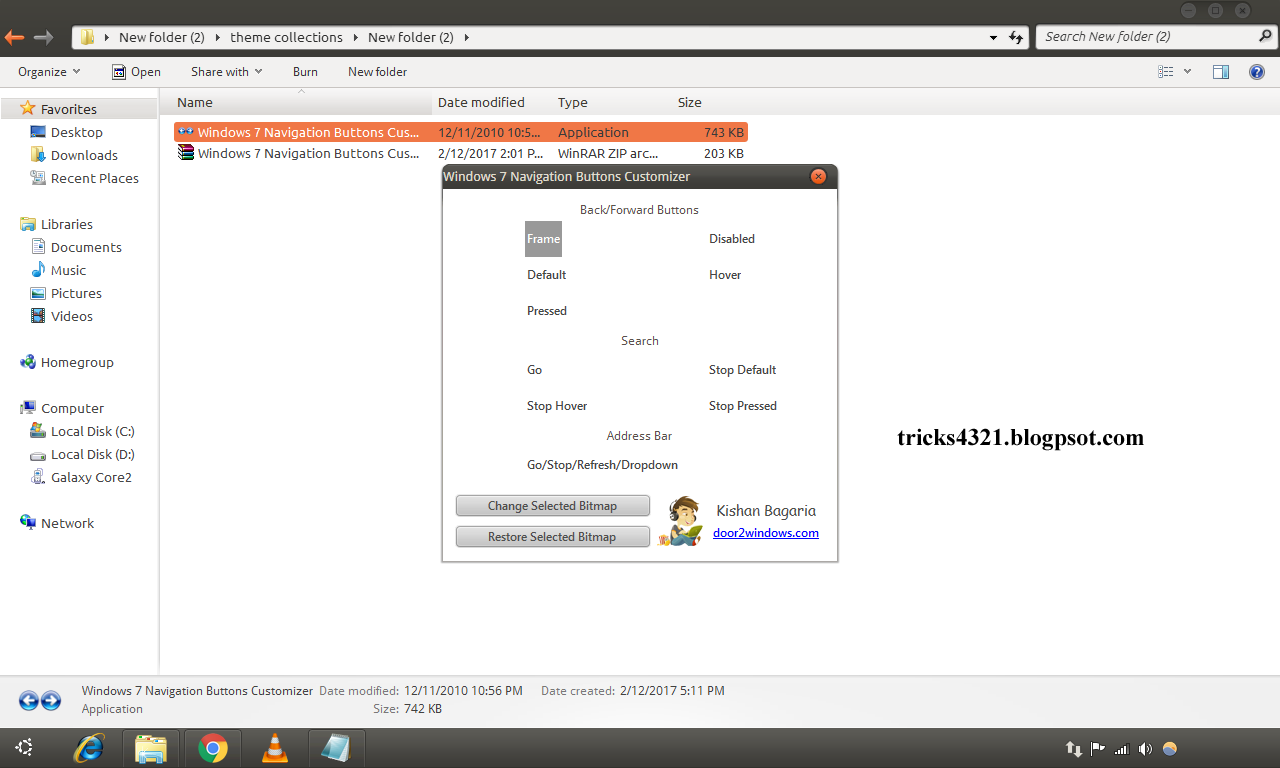Click the theme collections breadcrumb
Viewport: 1280px width, 768px height.
click(x=286, y=37)
